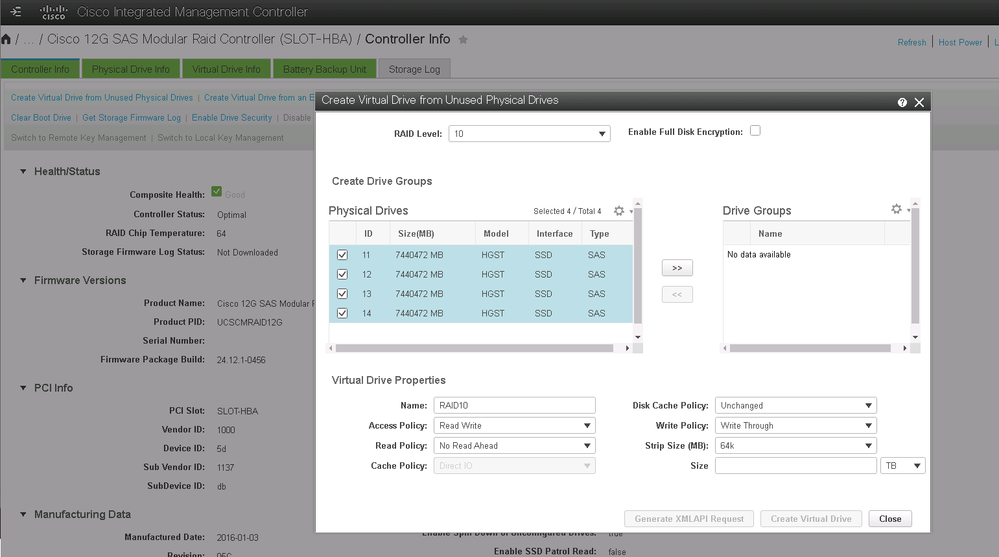
Task: Collapse the Health/Status section
Action: (x=23, y=171)
